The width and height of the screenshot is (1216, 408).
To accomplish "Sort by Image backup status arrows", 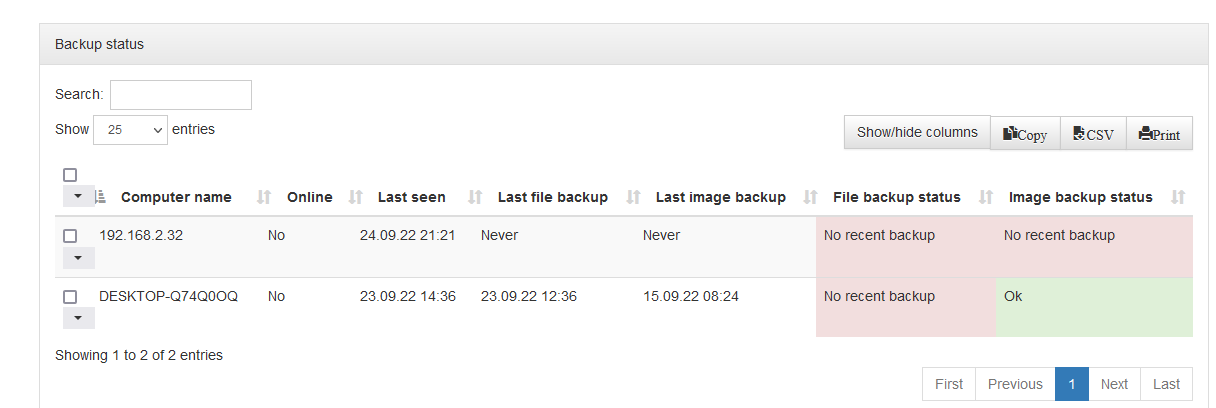I will [1178, 197].
